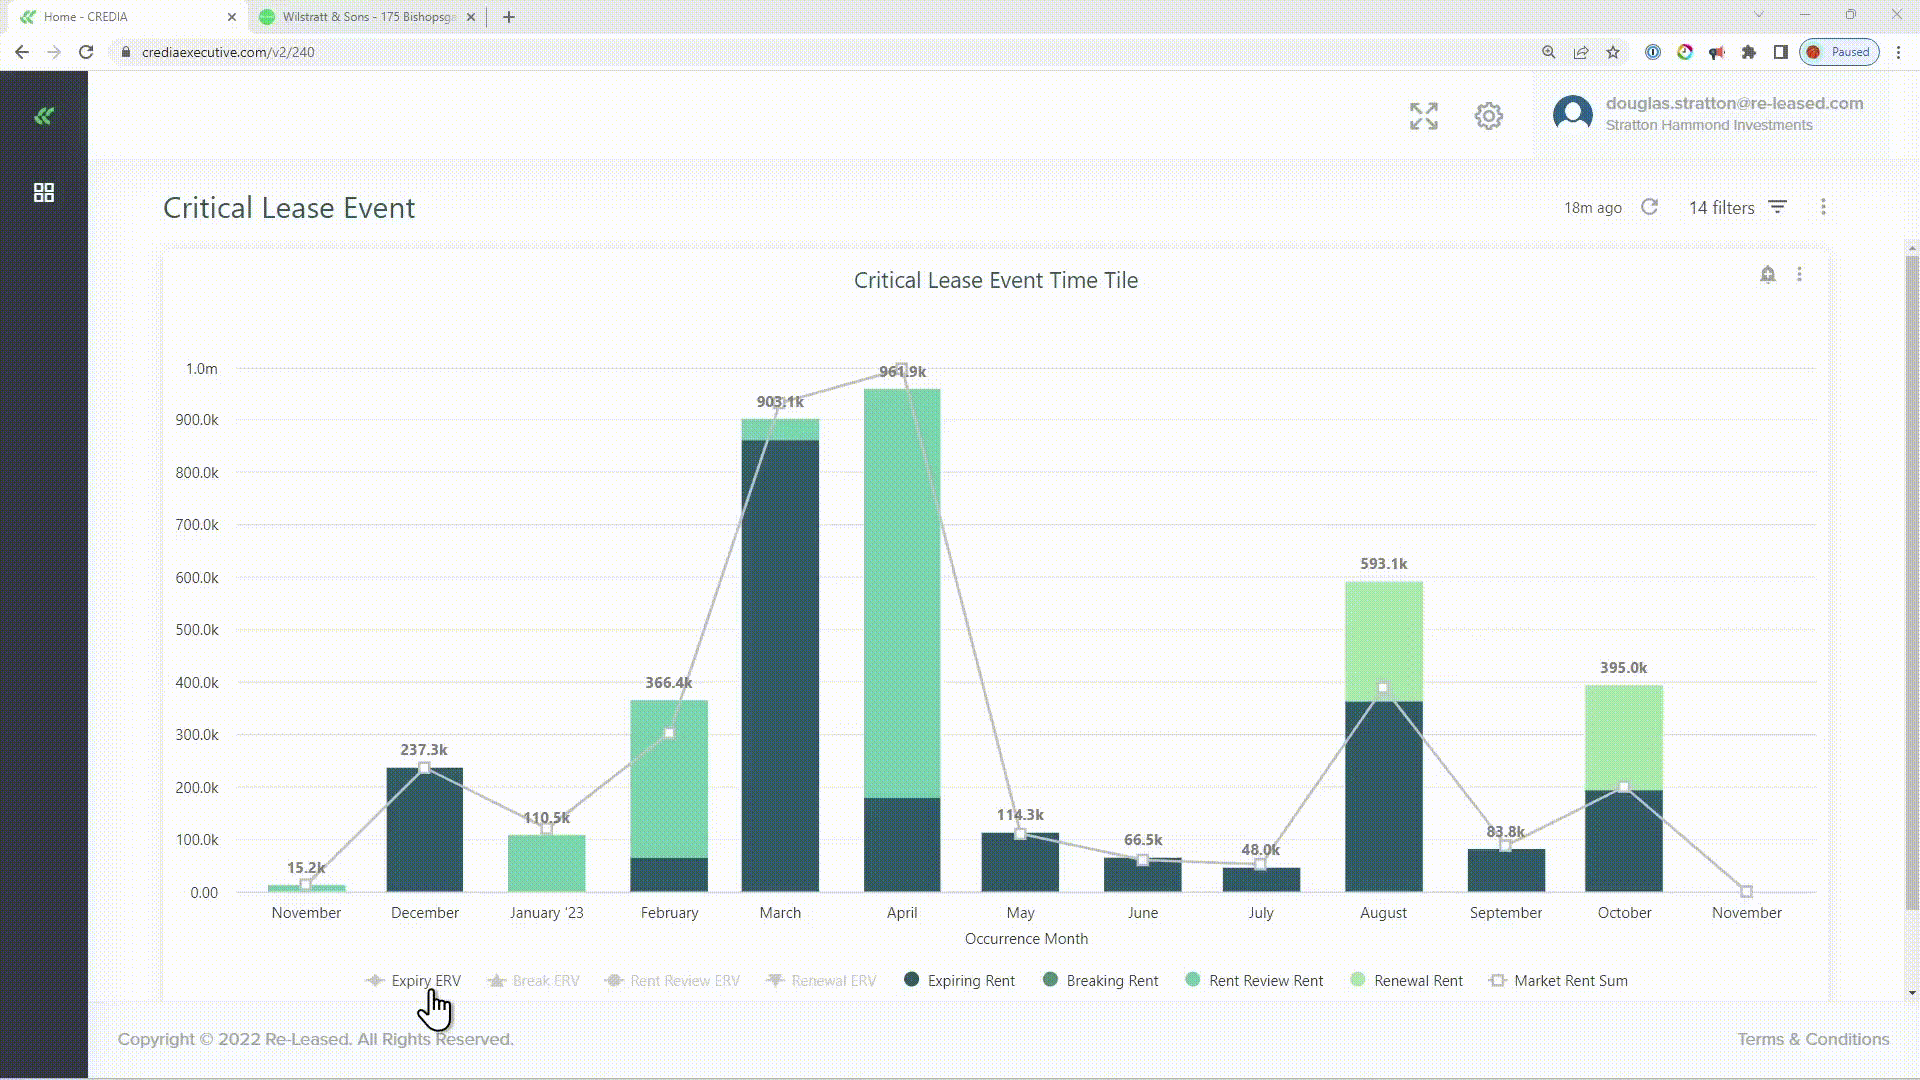Toggle Market Rent Sum legend series
The width and height of the screenshot is (1920, 1080).
point(1558,981)
